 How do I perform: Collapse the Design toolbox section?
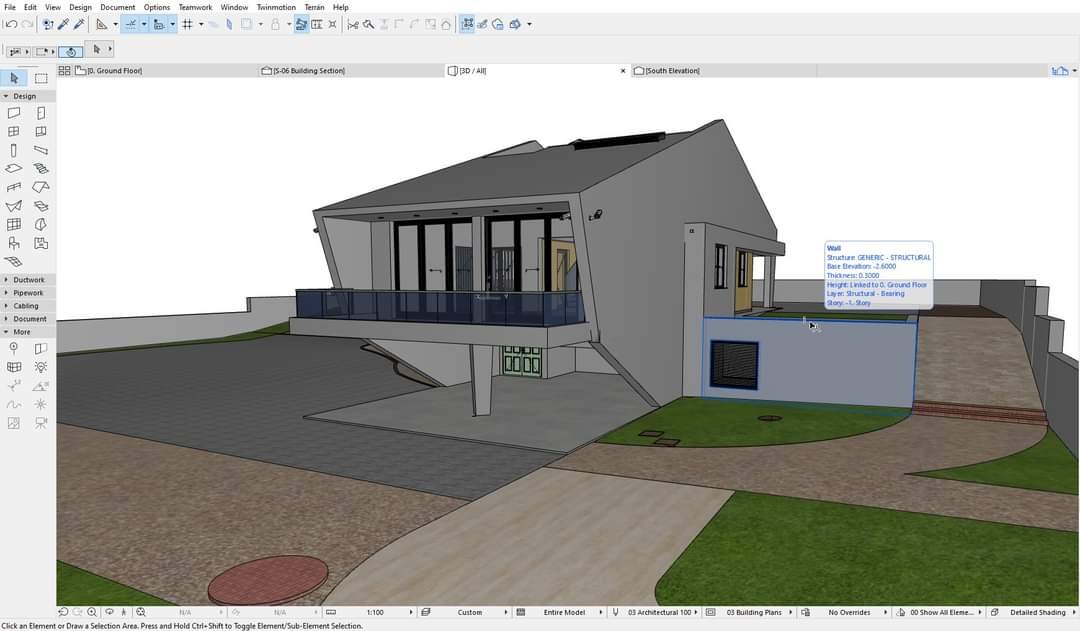coord(24,96)
